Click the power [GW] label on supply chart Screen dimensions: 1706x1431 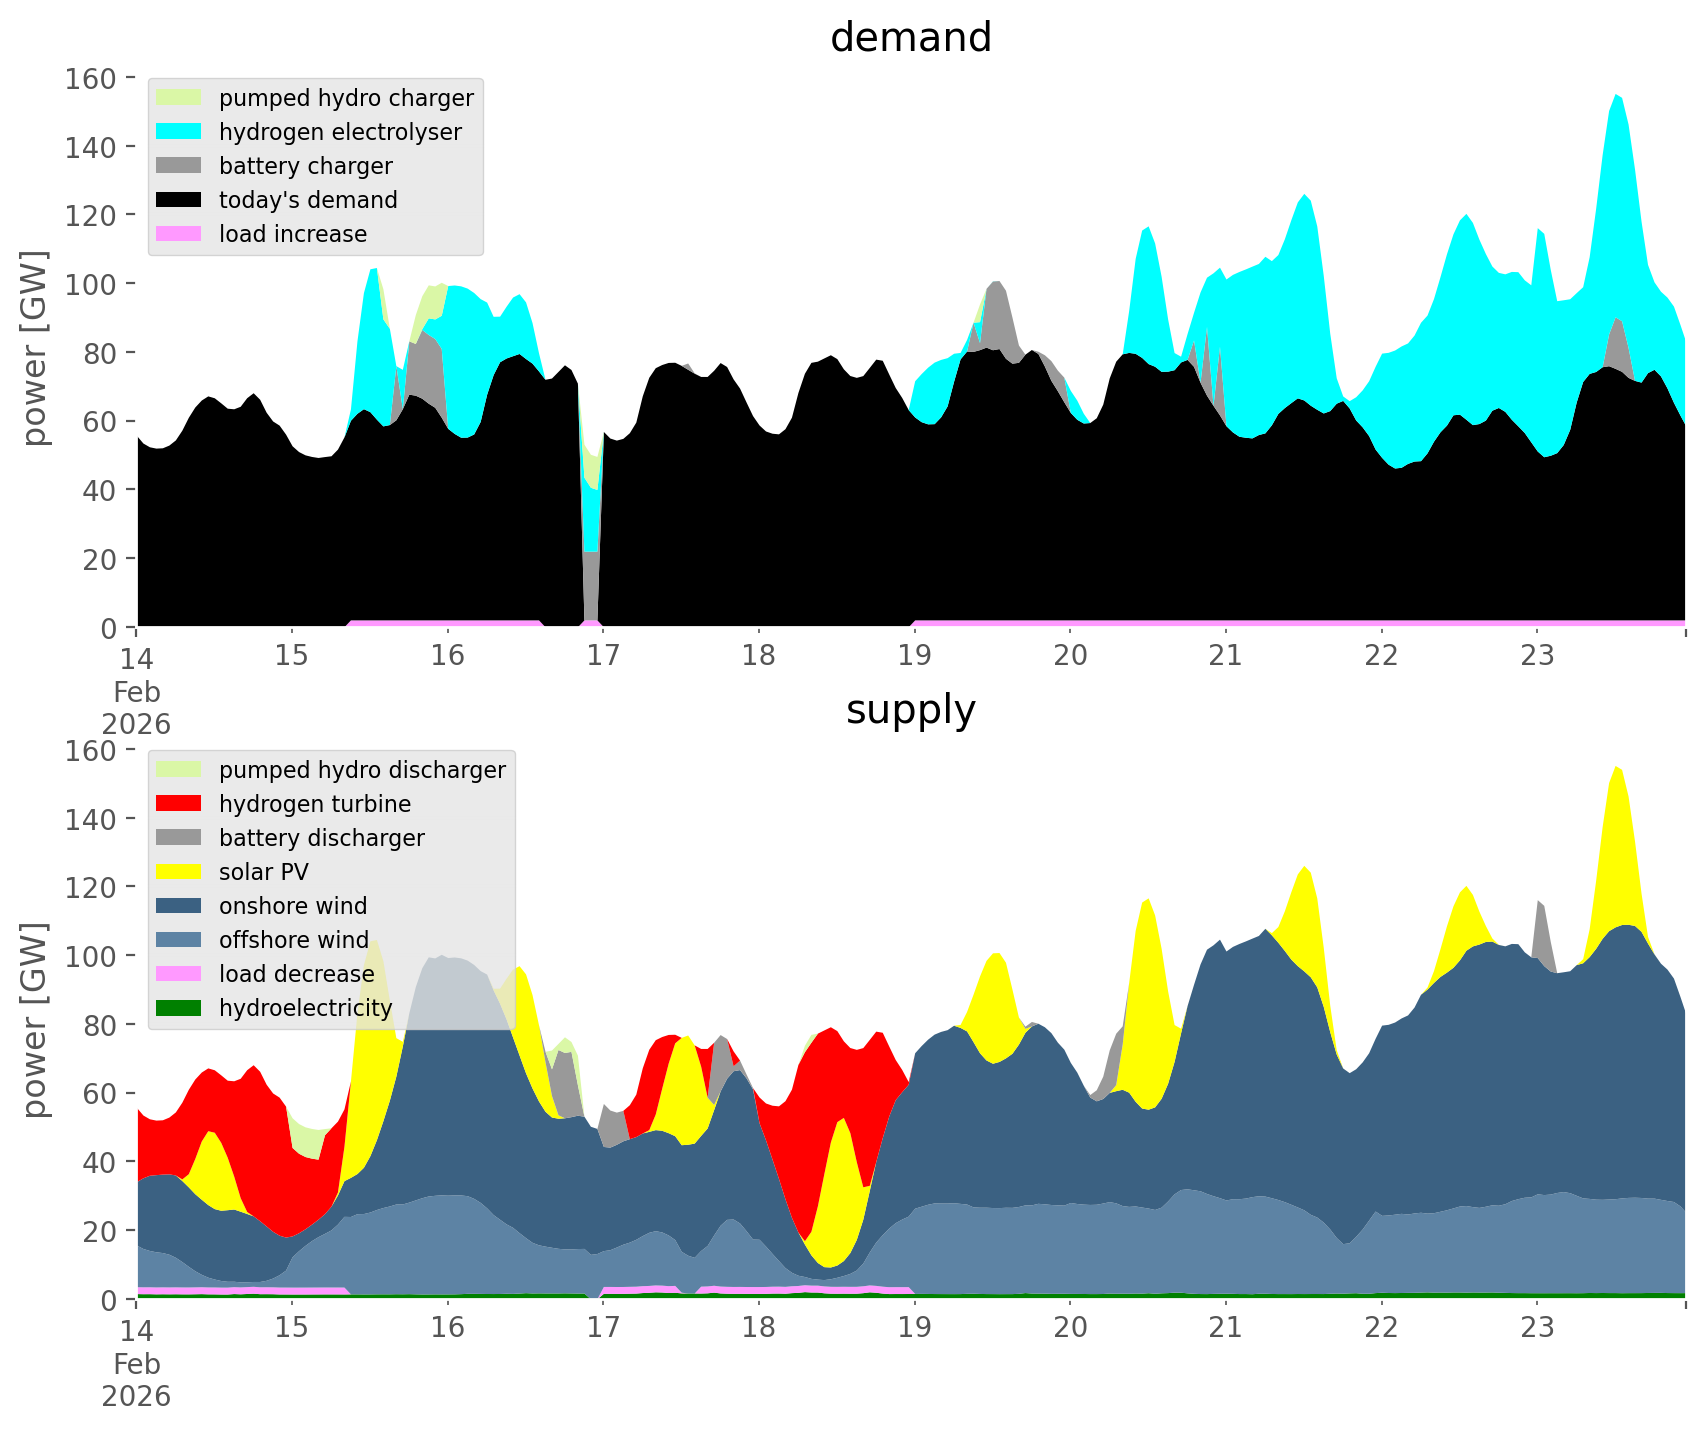pos(35,1020)
